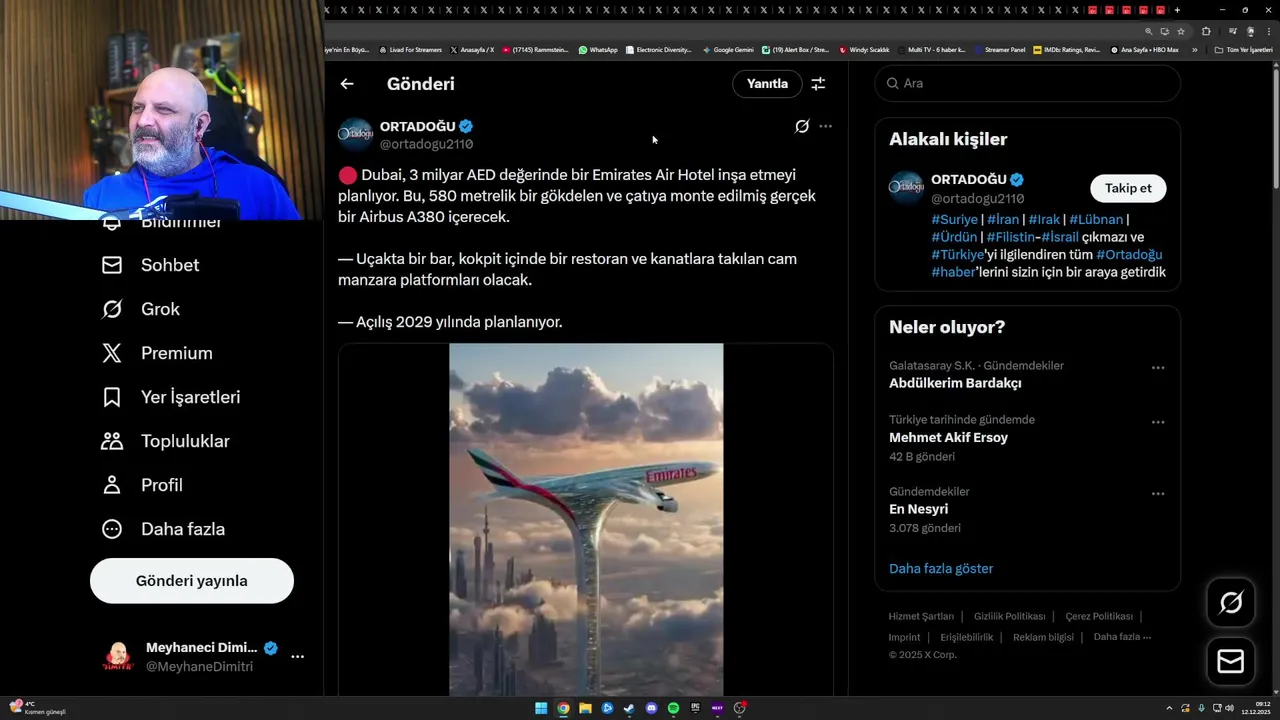This screenshot has height=720, width=1280.
Task: Open Erişilebilirlik footer link
Action: coord(967,637)
